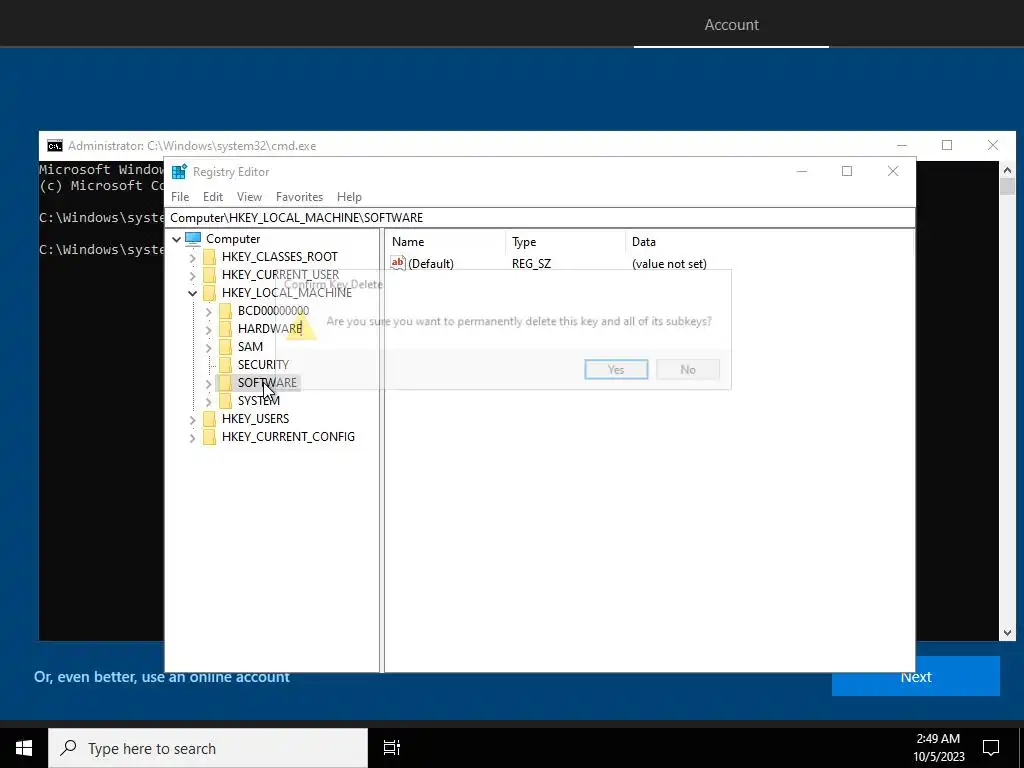Click the SAM folder icon

(225, 347)
